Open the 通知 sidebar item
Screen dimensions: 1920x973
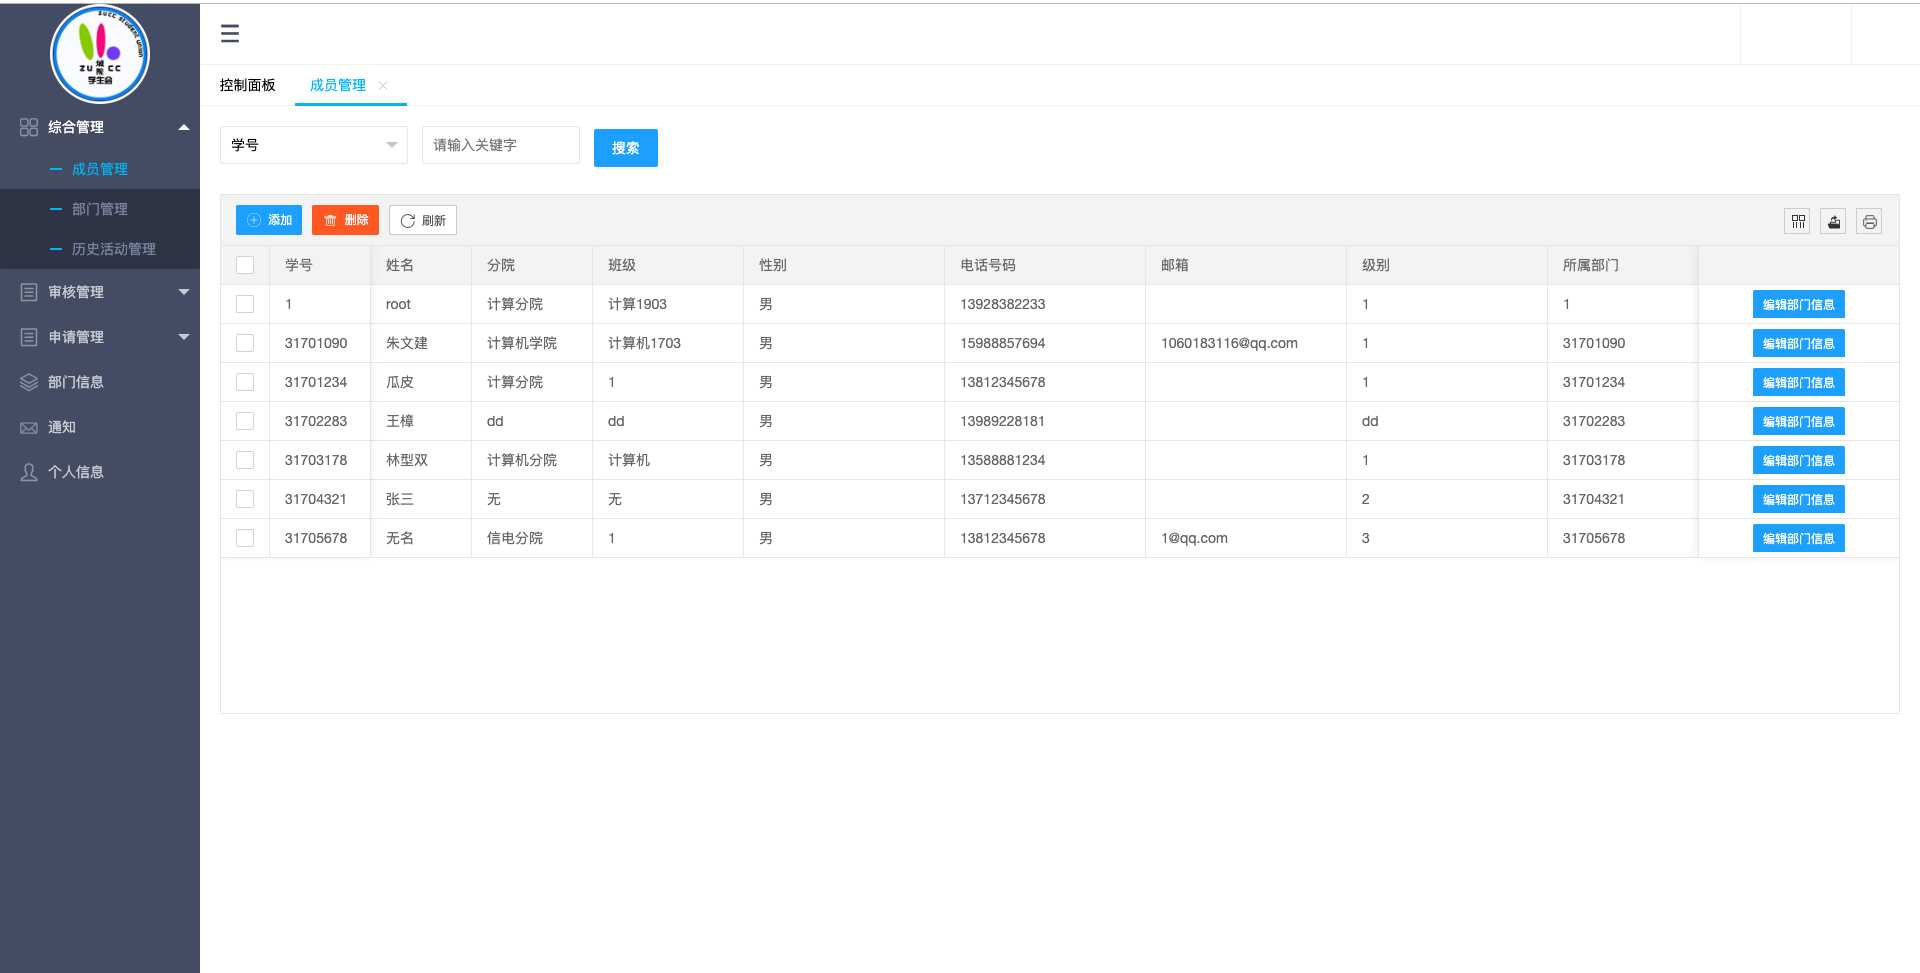click(100, 427)
